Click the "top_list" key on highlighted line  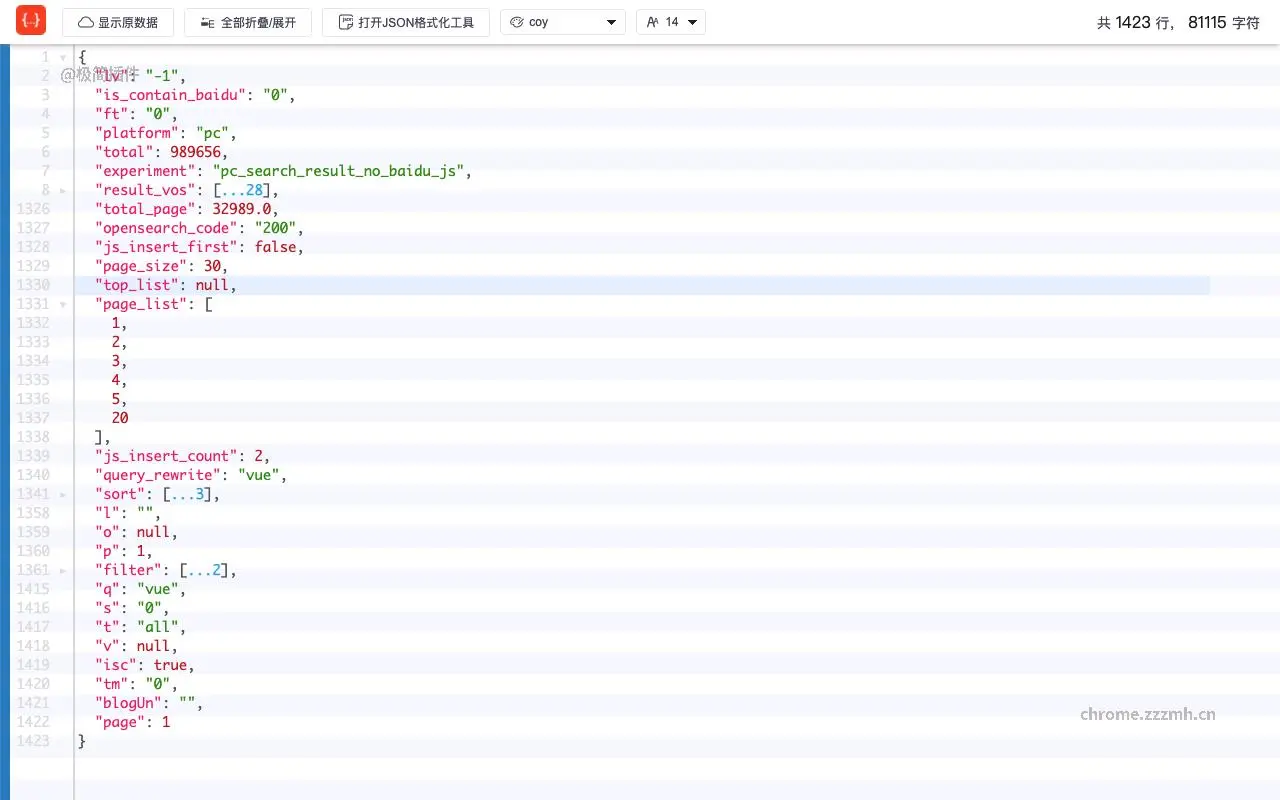pos(137,285)
